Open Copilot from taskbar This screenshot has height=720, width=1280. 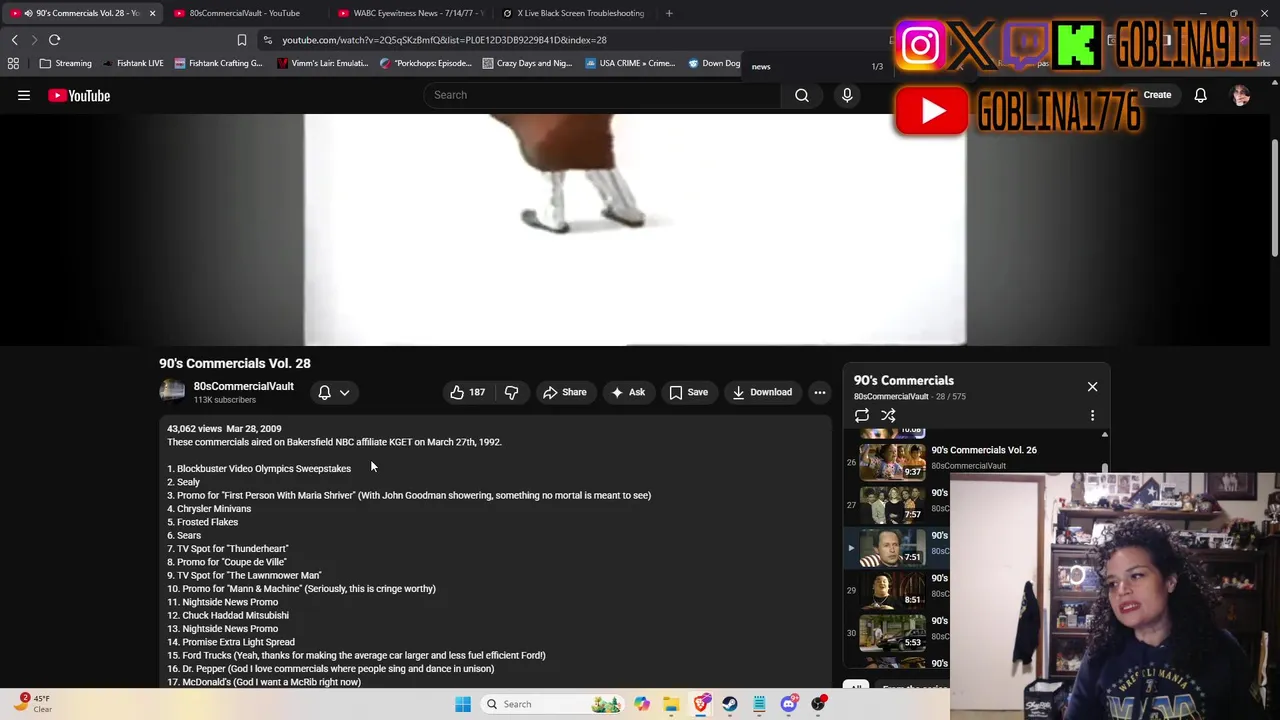[642, 704]
